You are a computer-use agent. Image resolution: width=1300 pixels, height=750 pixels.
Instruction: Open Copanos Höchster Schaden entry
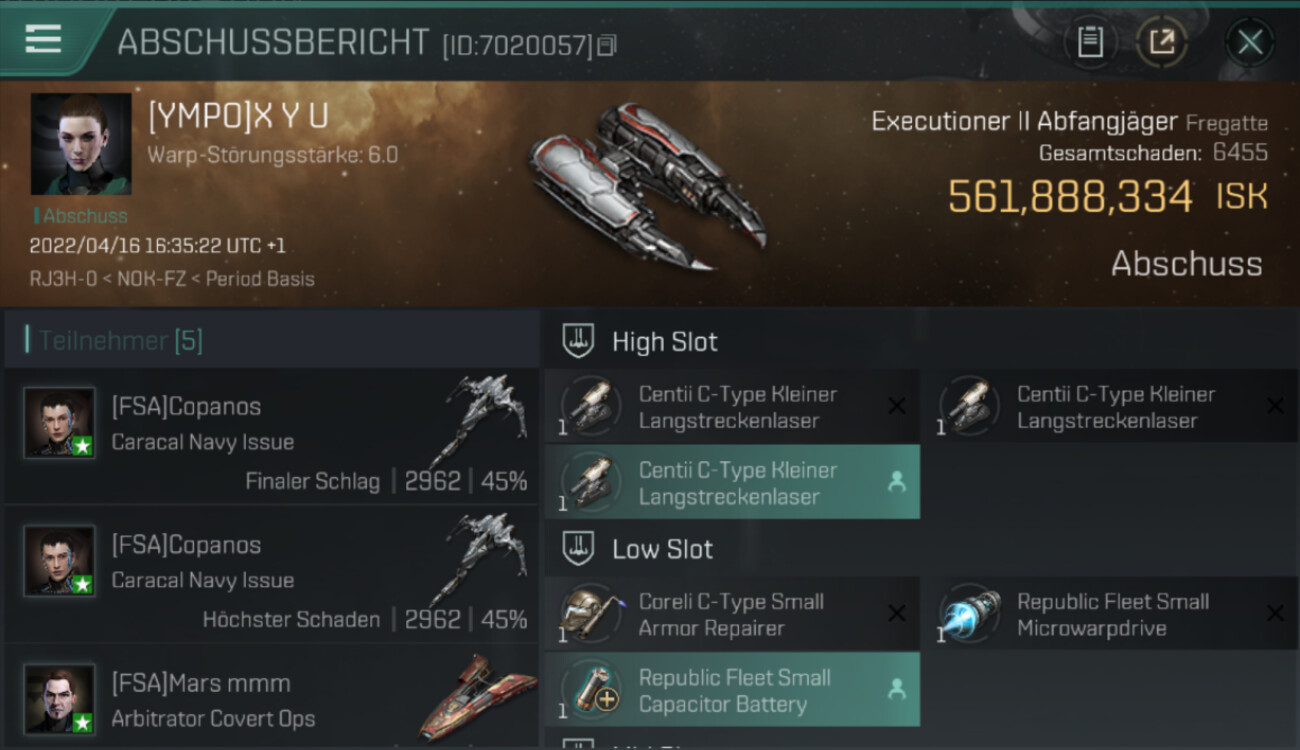(x=271, y=574)
